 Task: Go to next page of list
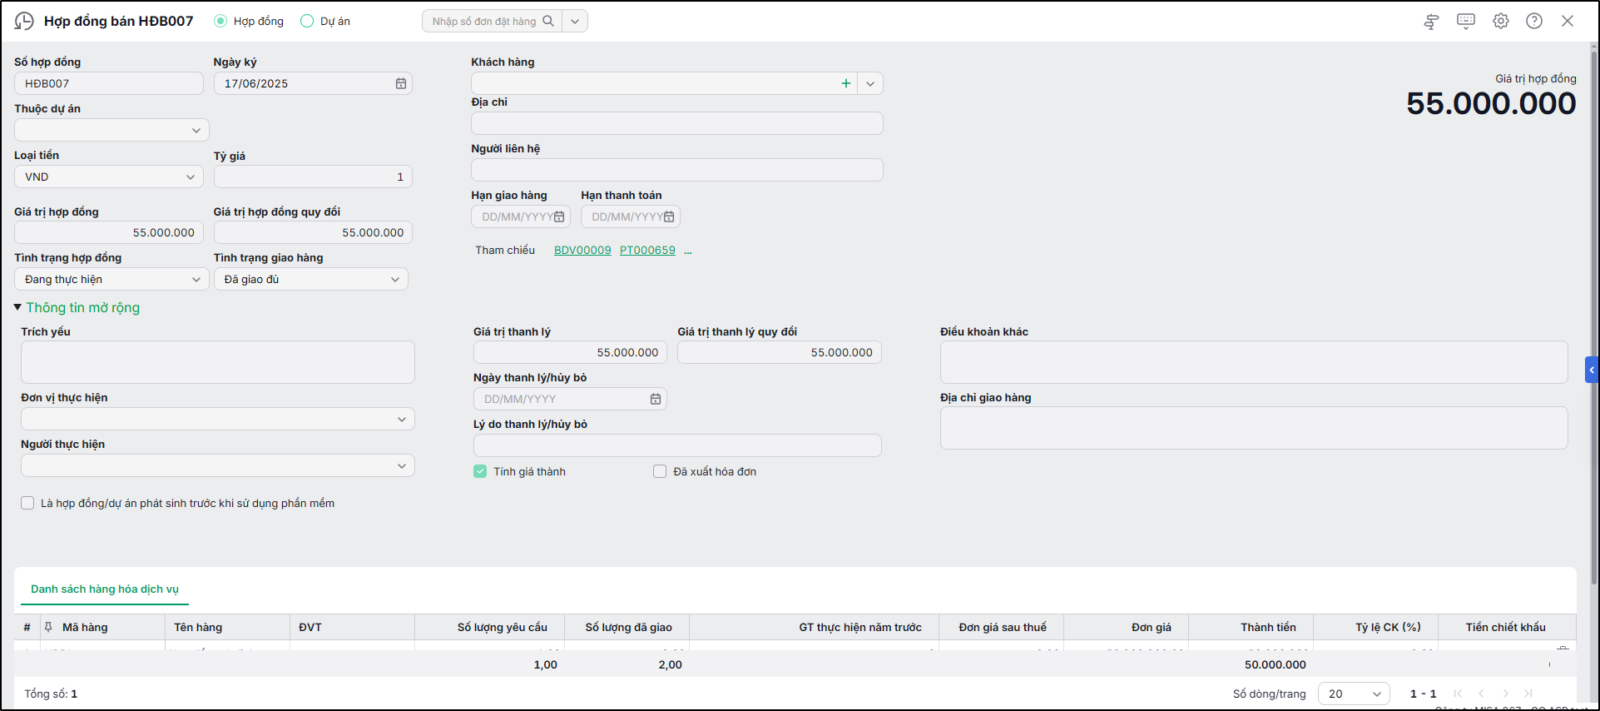click(1505, 693)
